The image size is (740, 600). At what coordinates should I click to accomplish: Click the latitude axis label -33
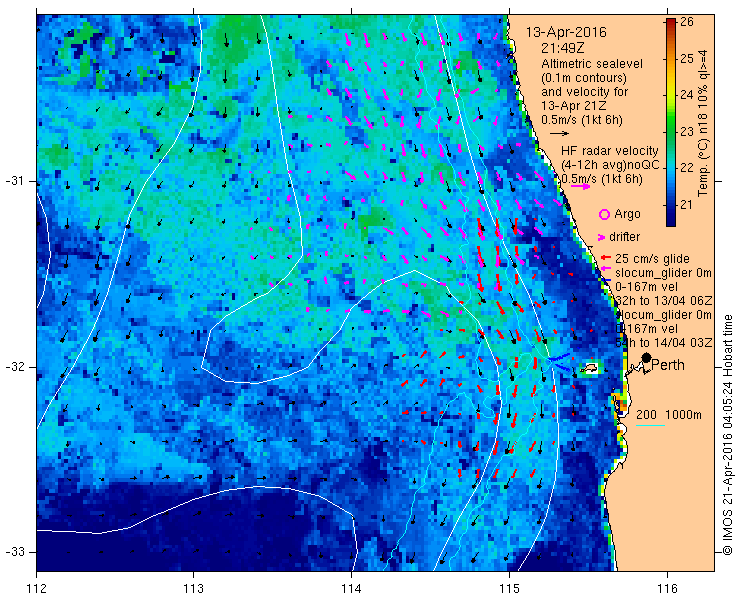(14, 552)
